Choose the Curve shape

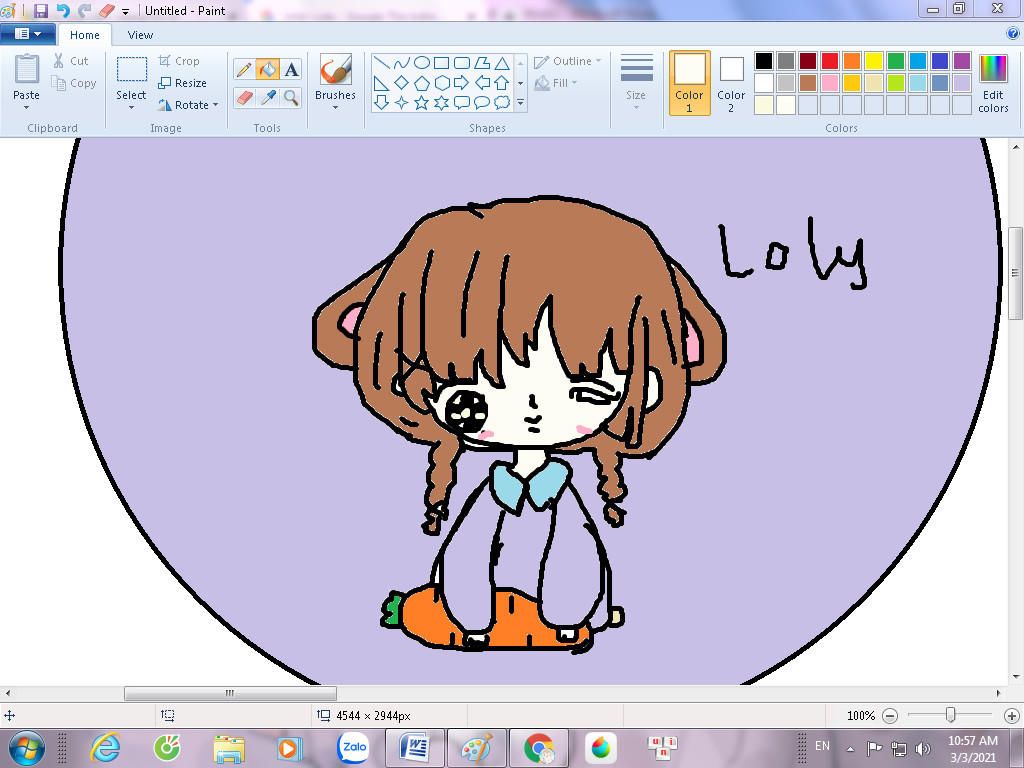[x=402, y=63]
